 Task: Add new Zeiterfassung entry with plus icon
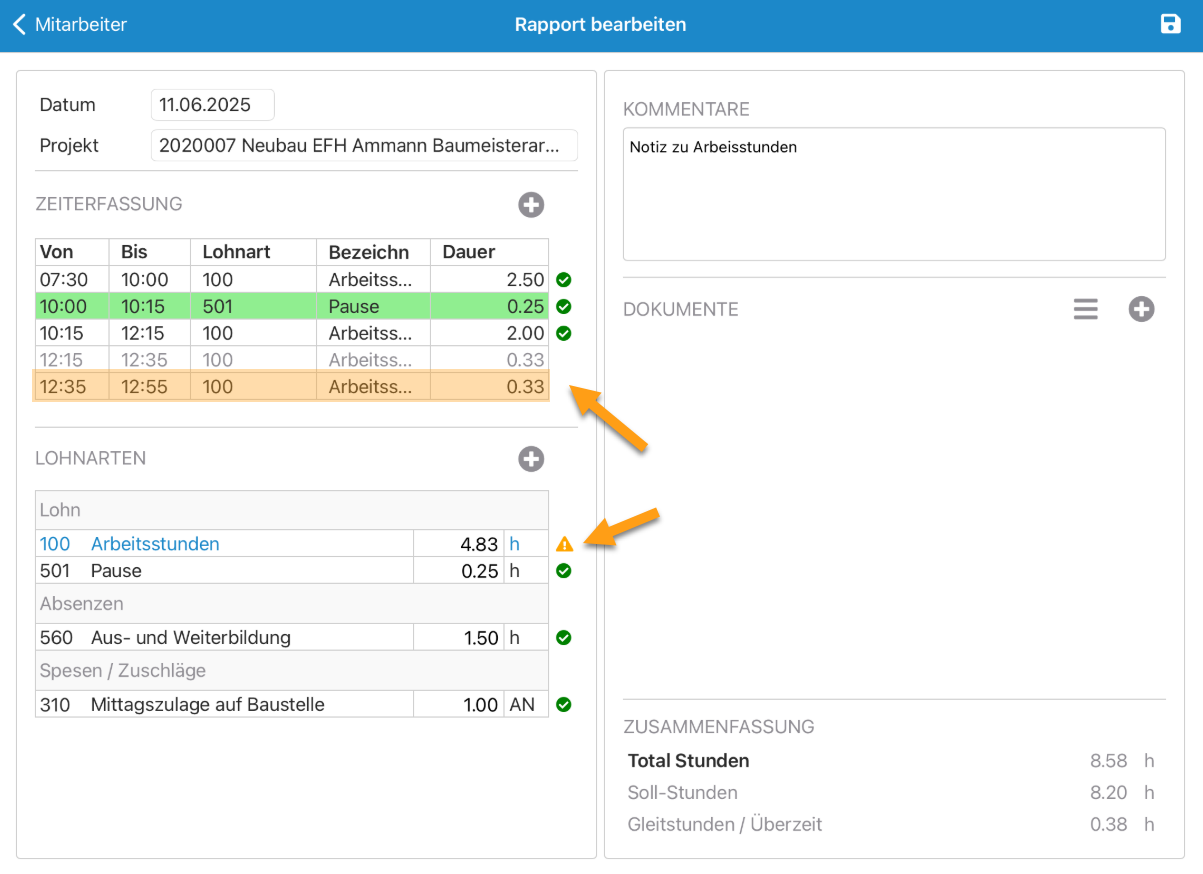531,205
